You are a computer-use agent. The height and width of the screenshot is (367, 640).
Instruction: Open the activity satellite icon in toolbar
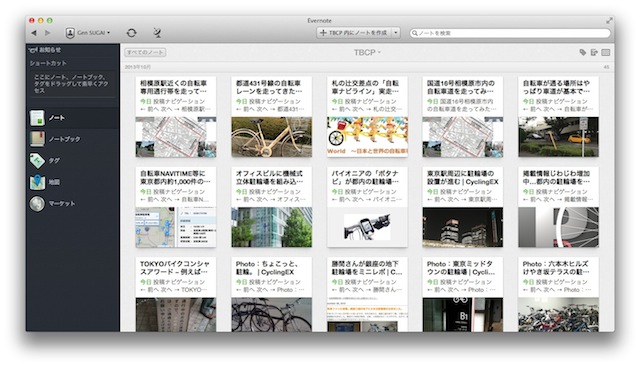[157, 33]
